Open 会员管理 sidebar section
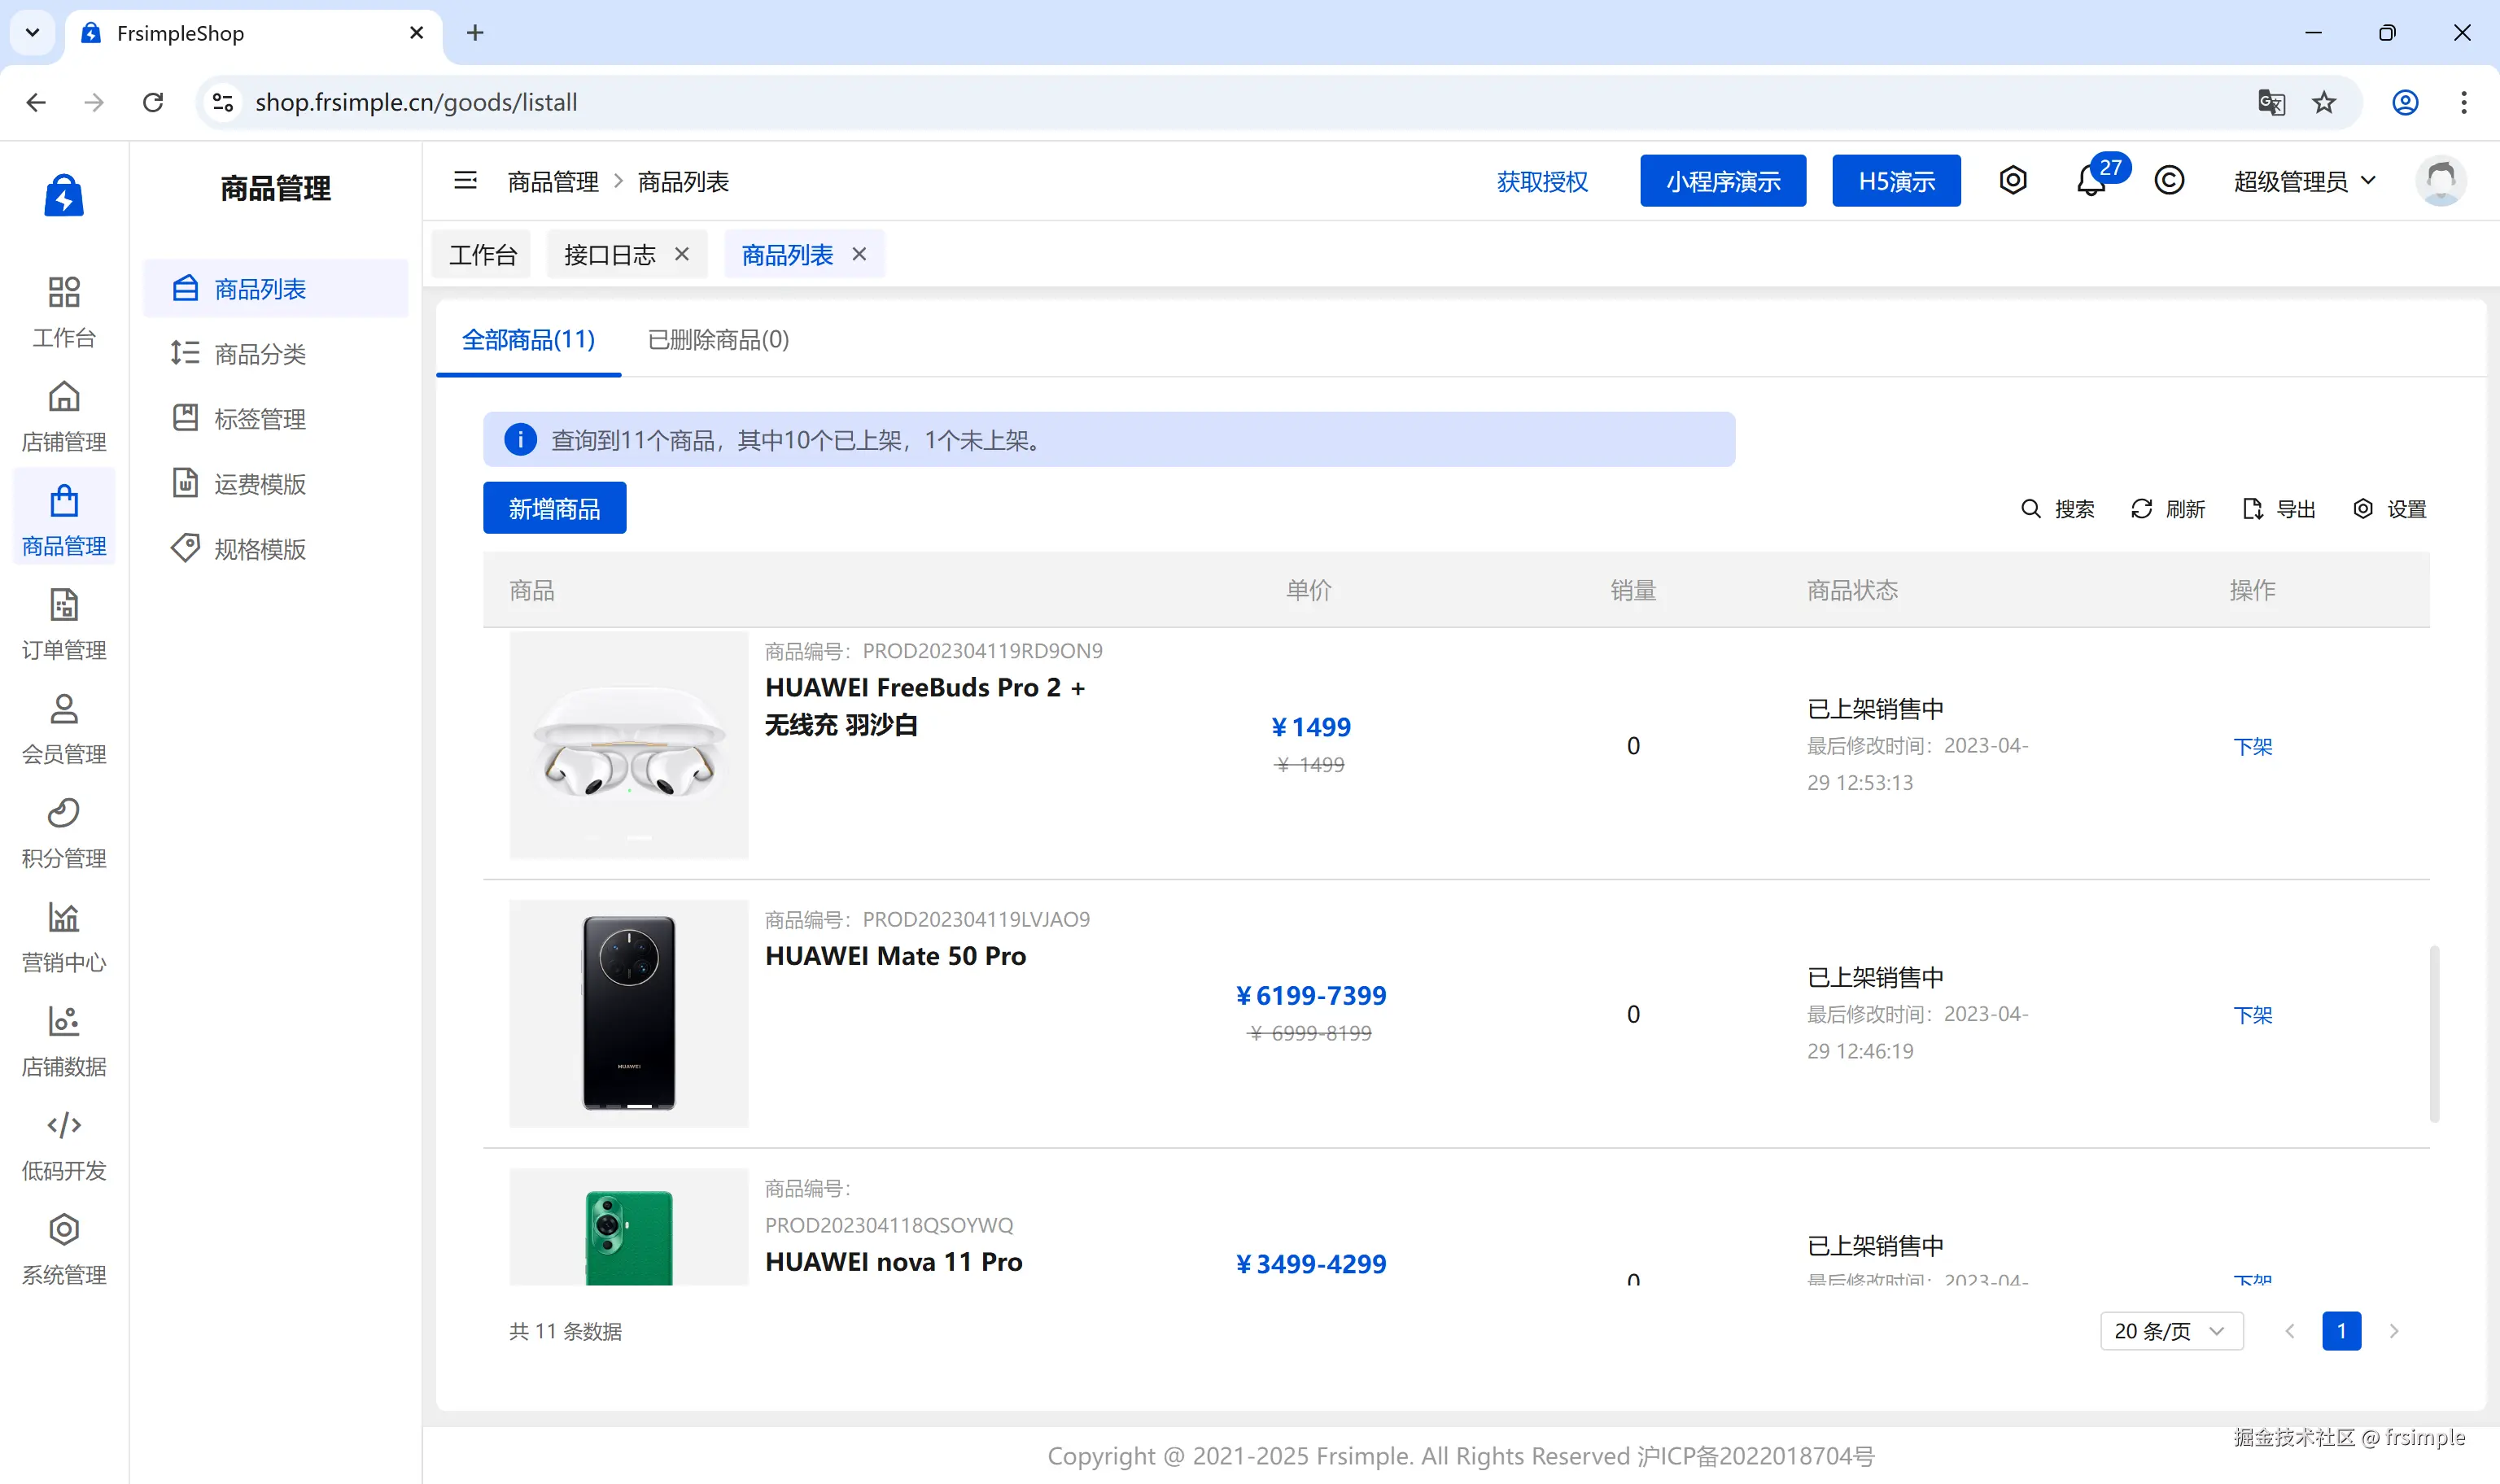Viewport: 2500px width, 1484px height. click(64, 729)
